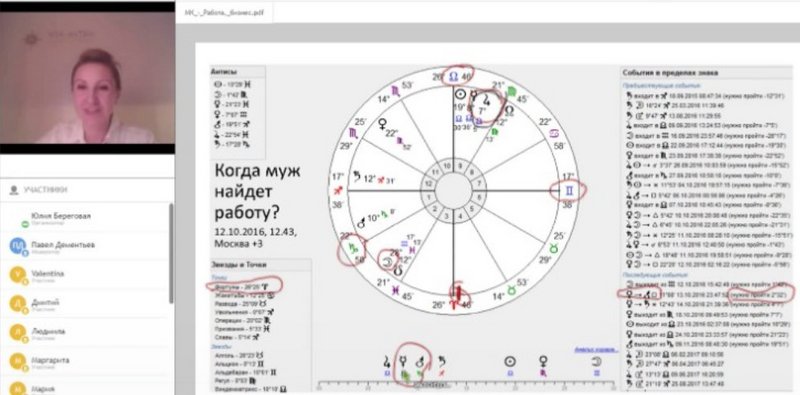Click the Sun glyph on the degree ruler

pos(509,362)
